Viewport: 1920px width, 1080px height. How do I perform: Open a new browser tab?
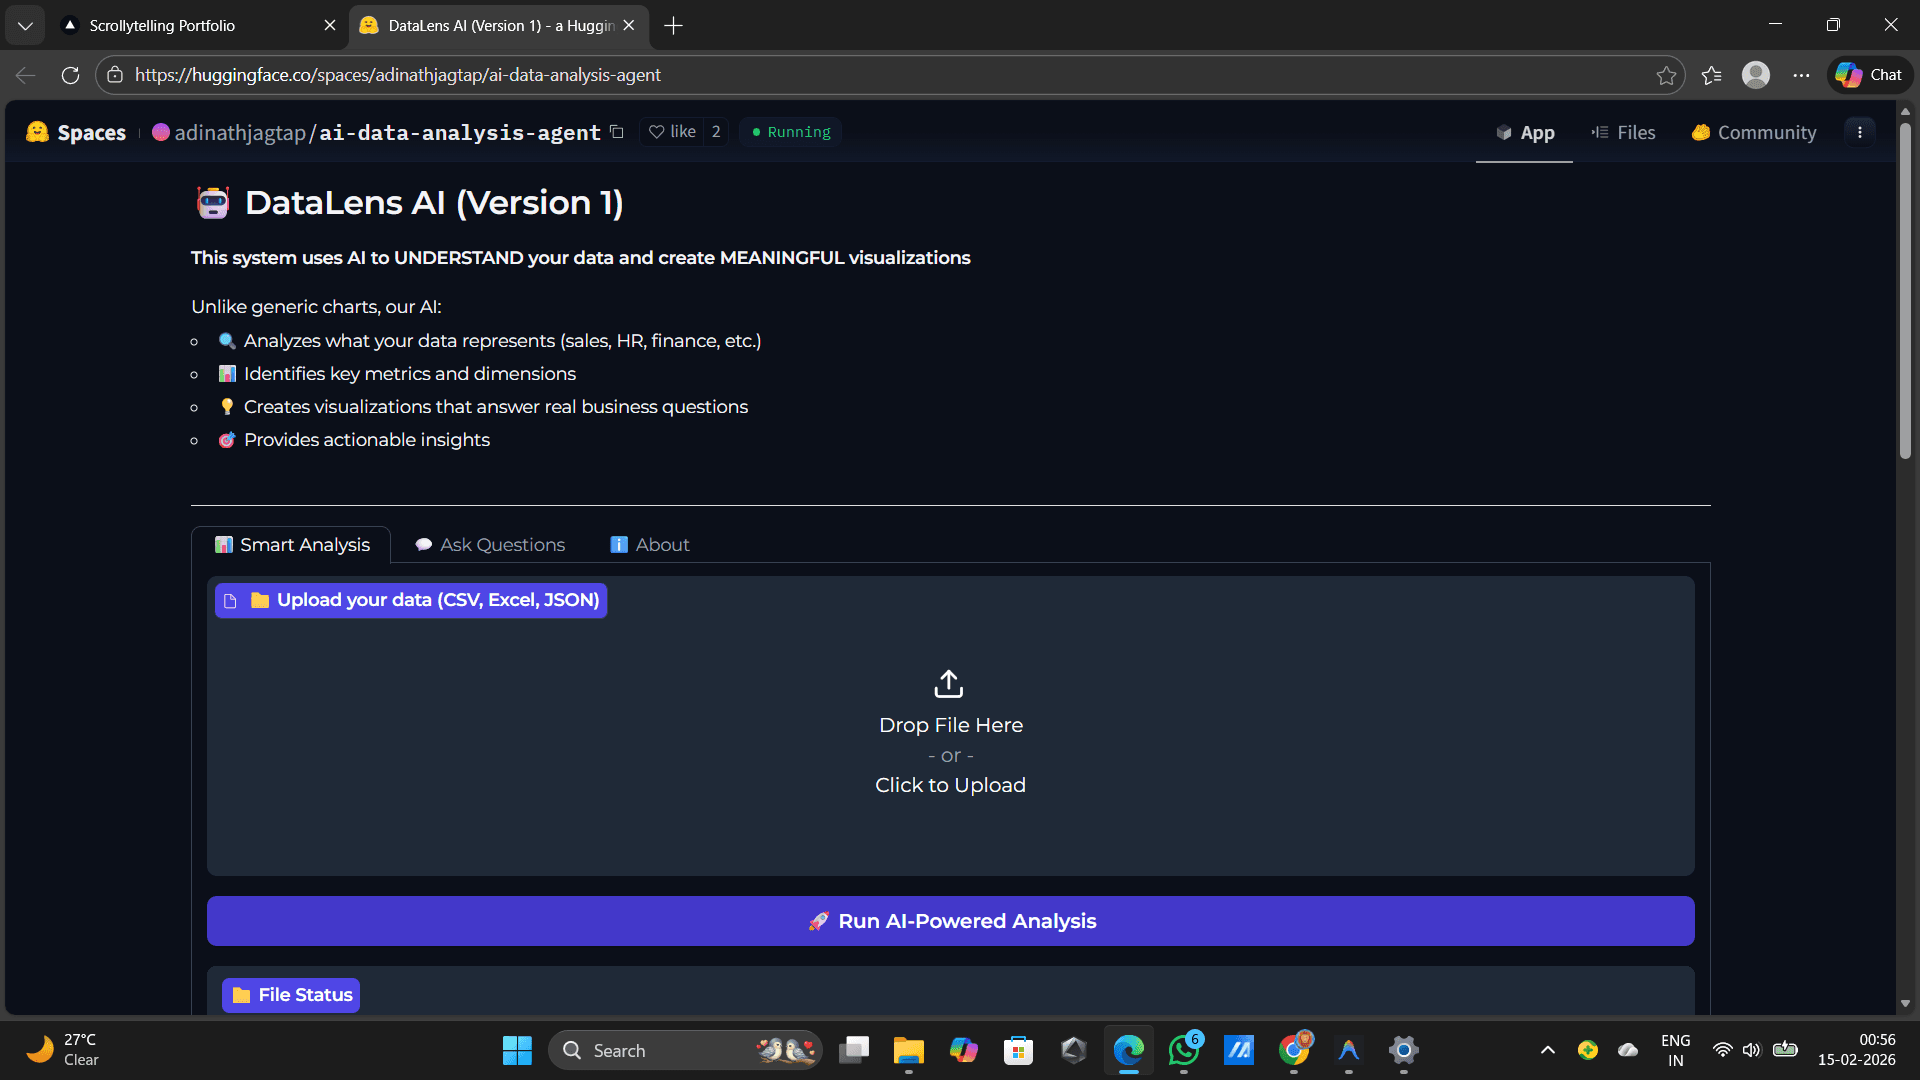(x=674, y=26)
